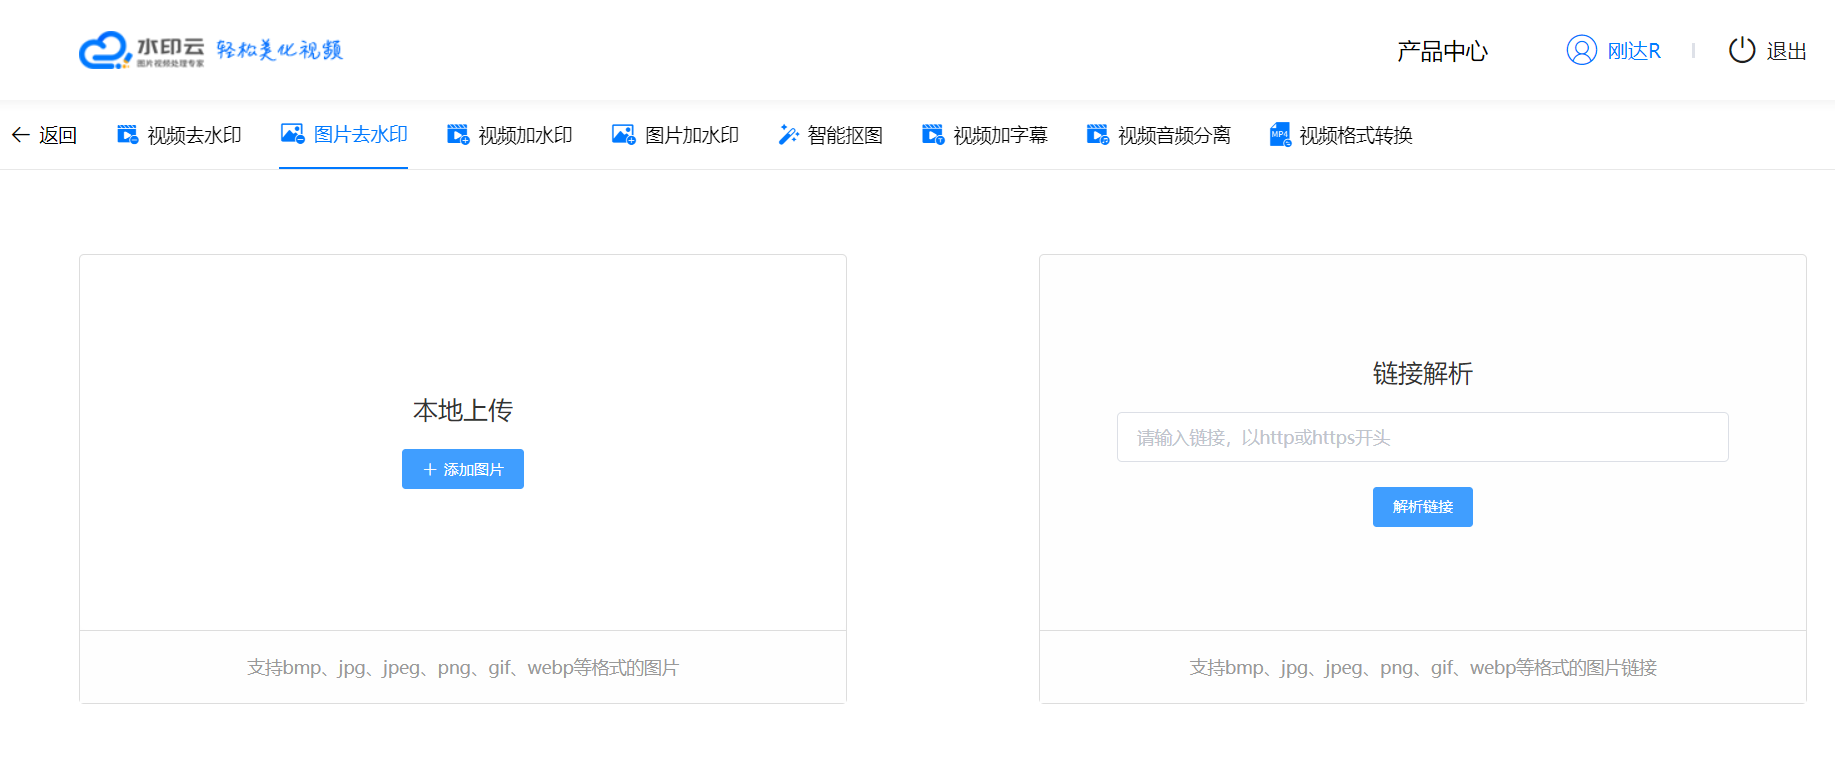1835x762 pixels.
Task: Click the 视频去水印 video icon
Action: 128,135
